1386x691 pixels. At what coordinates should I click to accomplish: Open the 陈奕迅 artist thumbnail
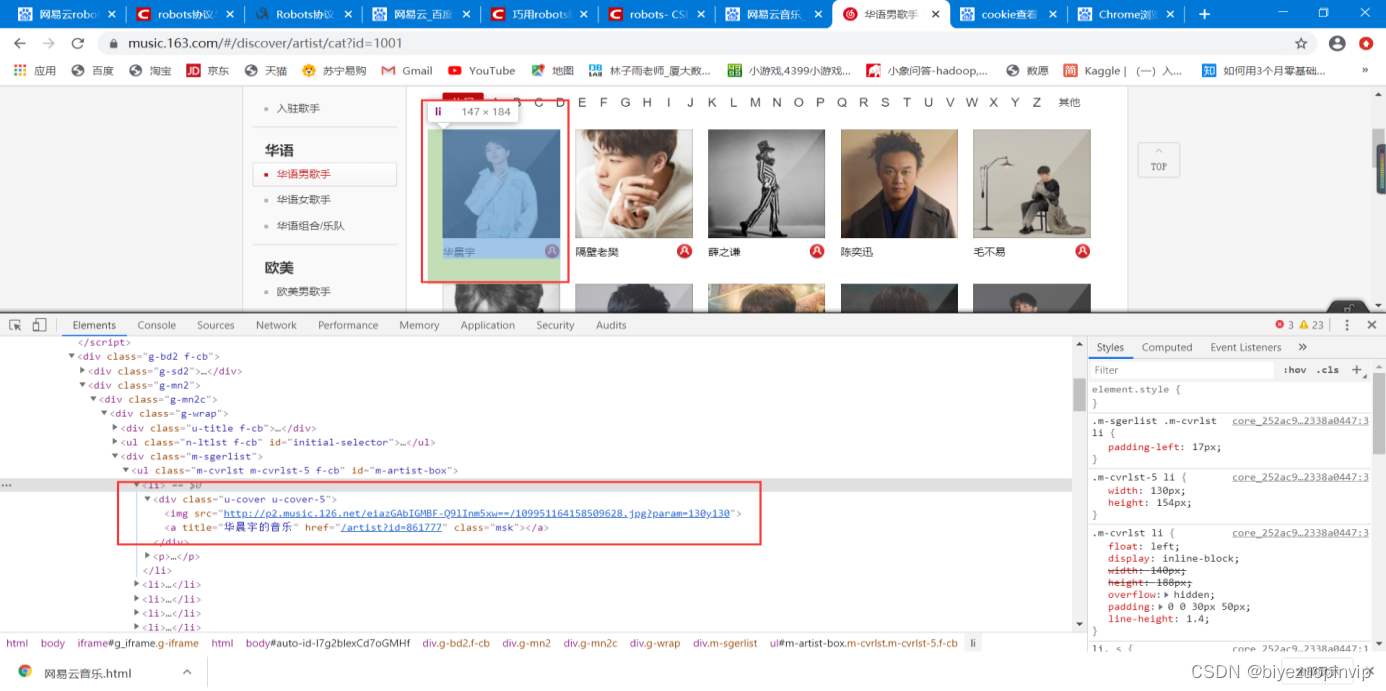[899, 183]
